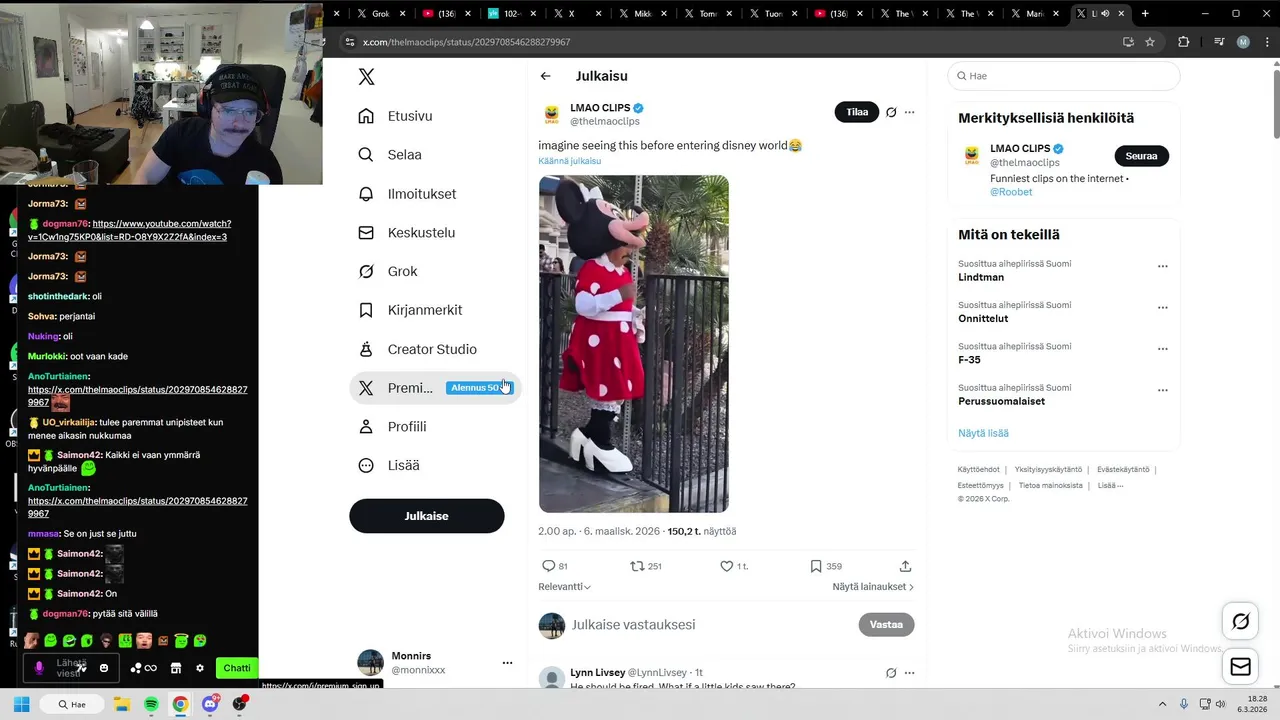Open dogman76's YouTube link in chat
Image resolution: width=1280 pixels, height=720 pixels.
[130, 230]
